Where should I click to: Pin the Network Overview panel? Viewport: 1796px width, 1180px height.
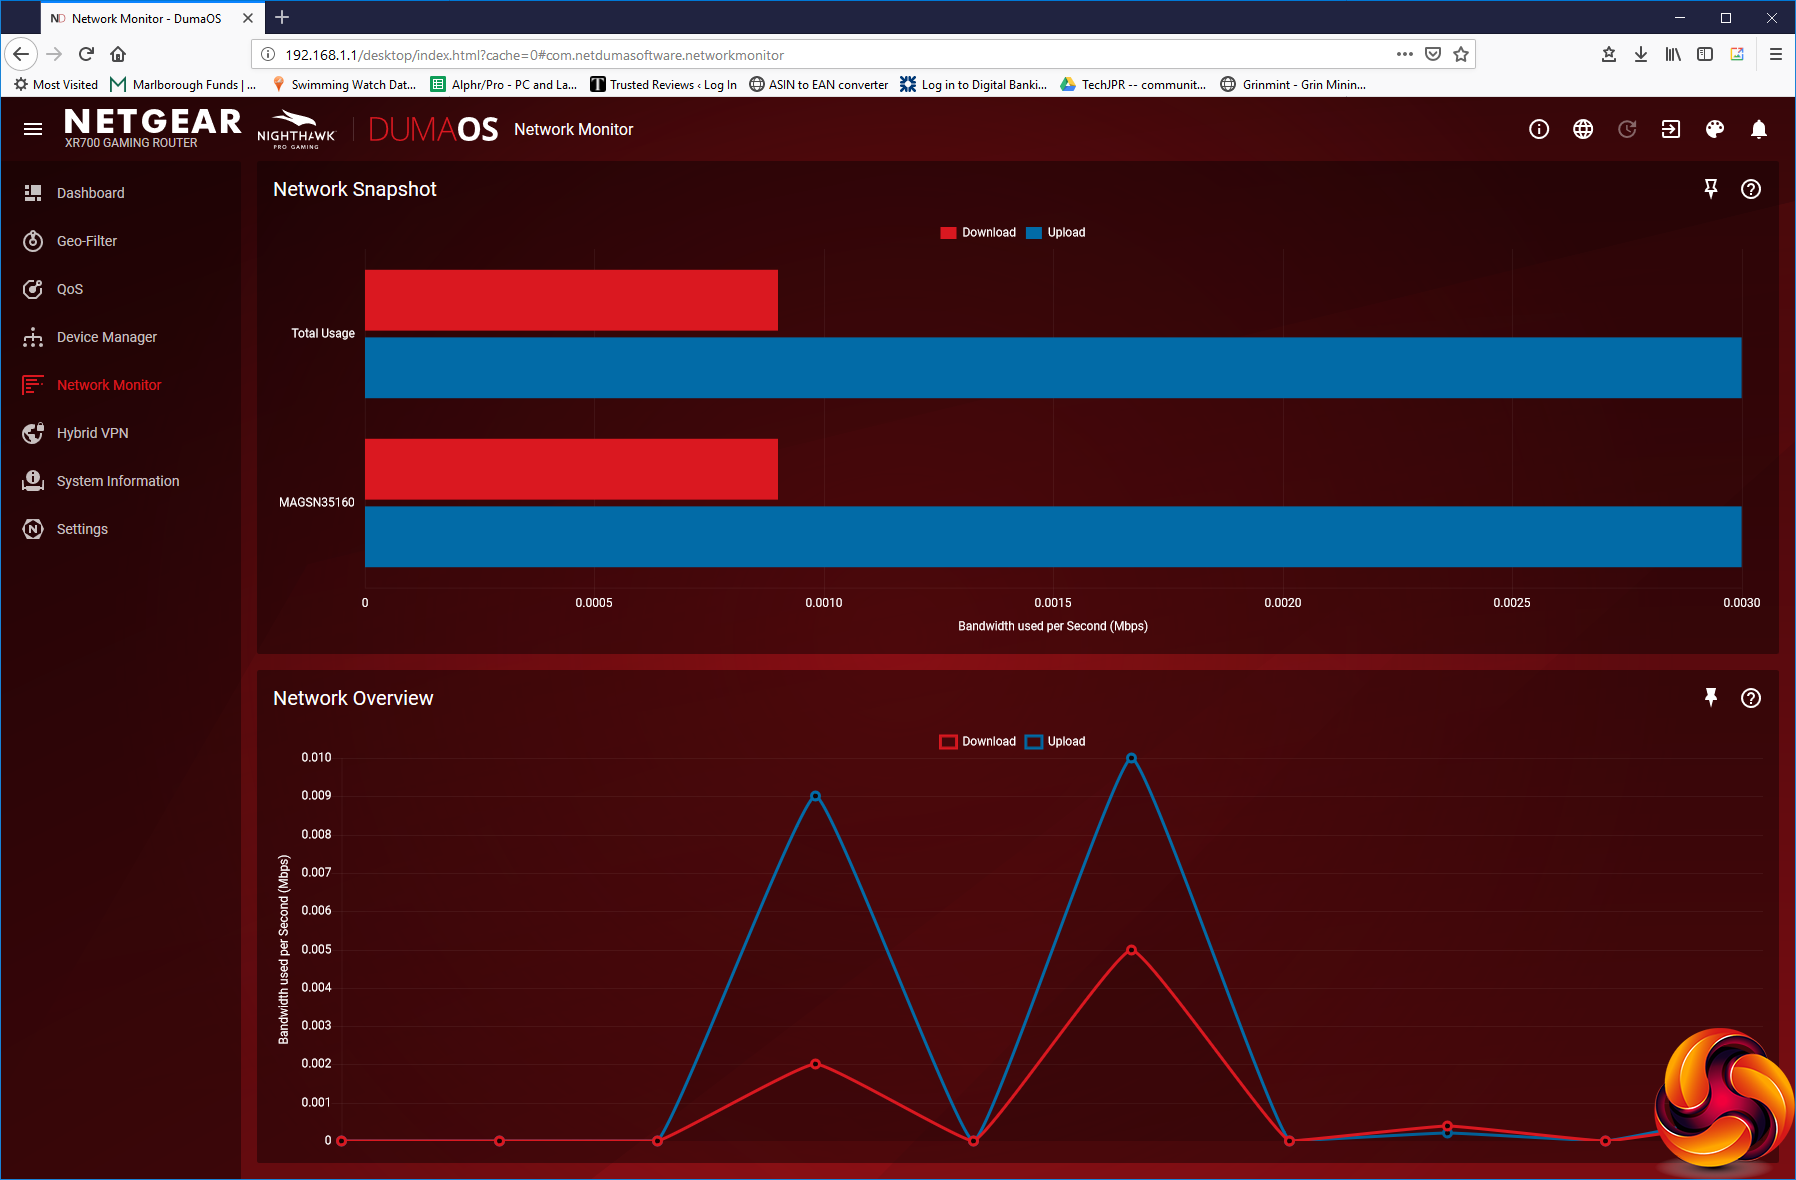(x=1711, y=698)
